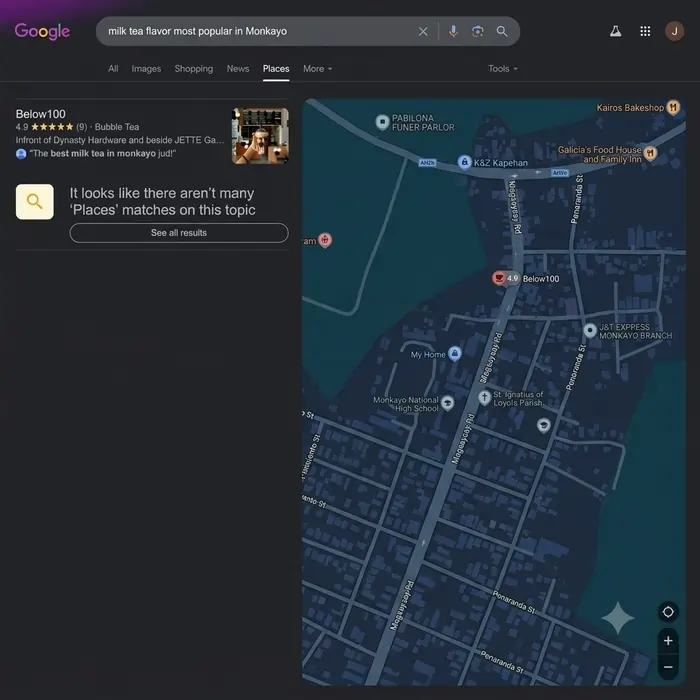Center map on my location
Viewport: 700px width, 700px height.
coord(668,612)
